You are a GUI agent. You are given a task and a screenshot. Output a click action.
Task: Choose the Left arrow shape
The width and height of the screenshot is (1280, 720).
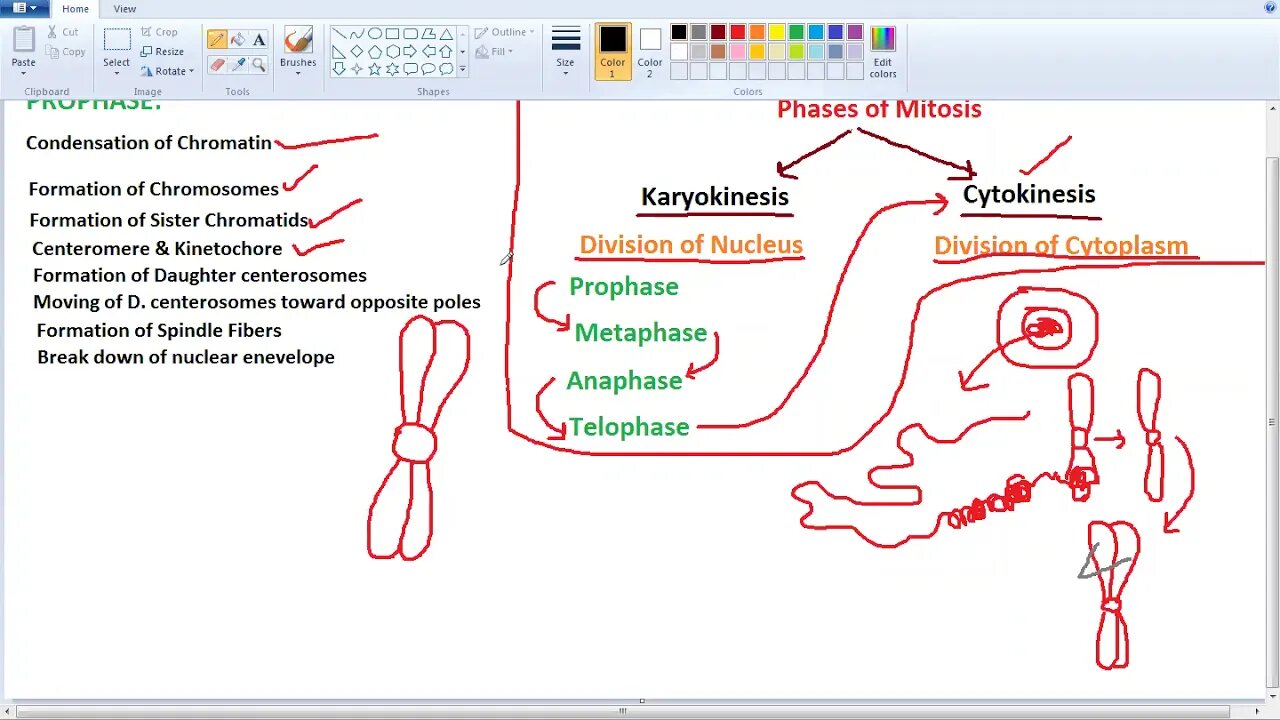428,52
